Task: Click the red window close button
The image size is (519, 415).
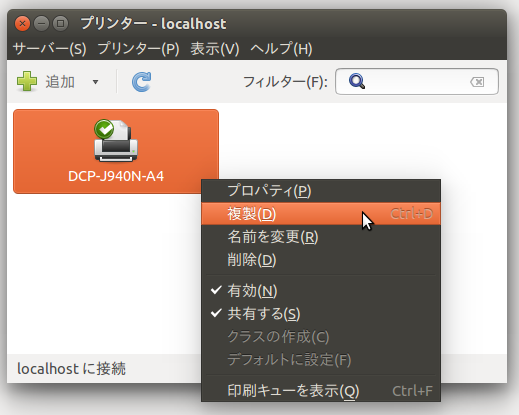Action: pyautogui.click(x=22, y=24)
